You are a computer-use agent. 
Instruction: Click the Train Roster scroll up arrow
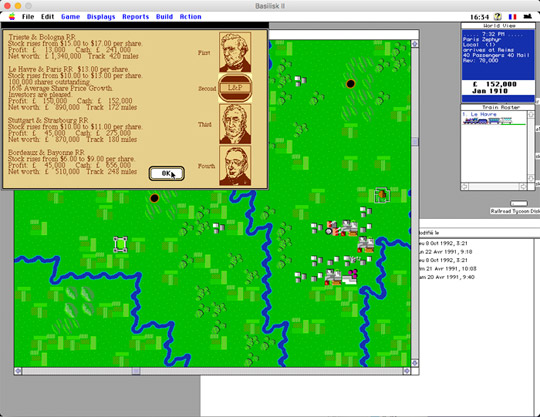click(531, 114)
